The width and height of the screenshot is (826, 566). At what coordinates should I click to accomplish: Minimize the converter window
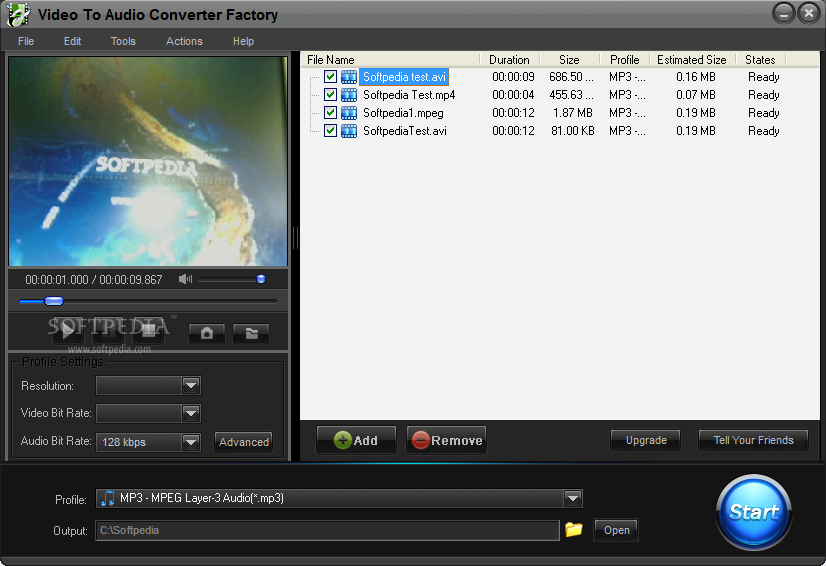(x=783, y=13)
